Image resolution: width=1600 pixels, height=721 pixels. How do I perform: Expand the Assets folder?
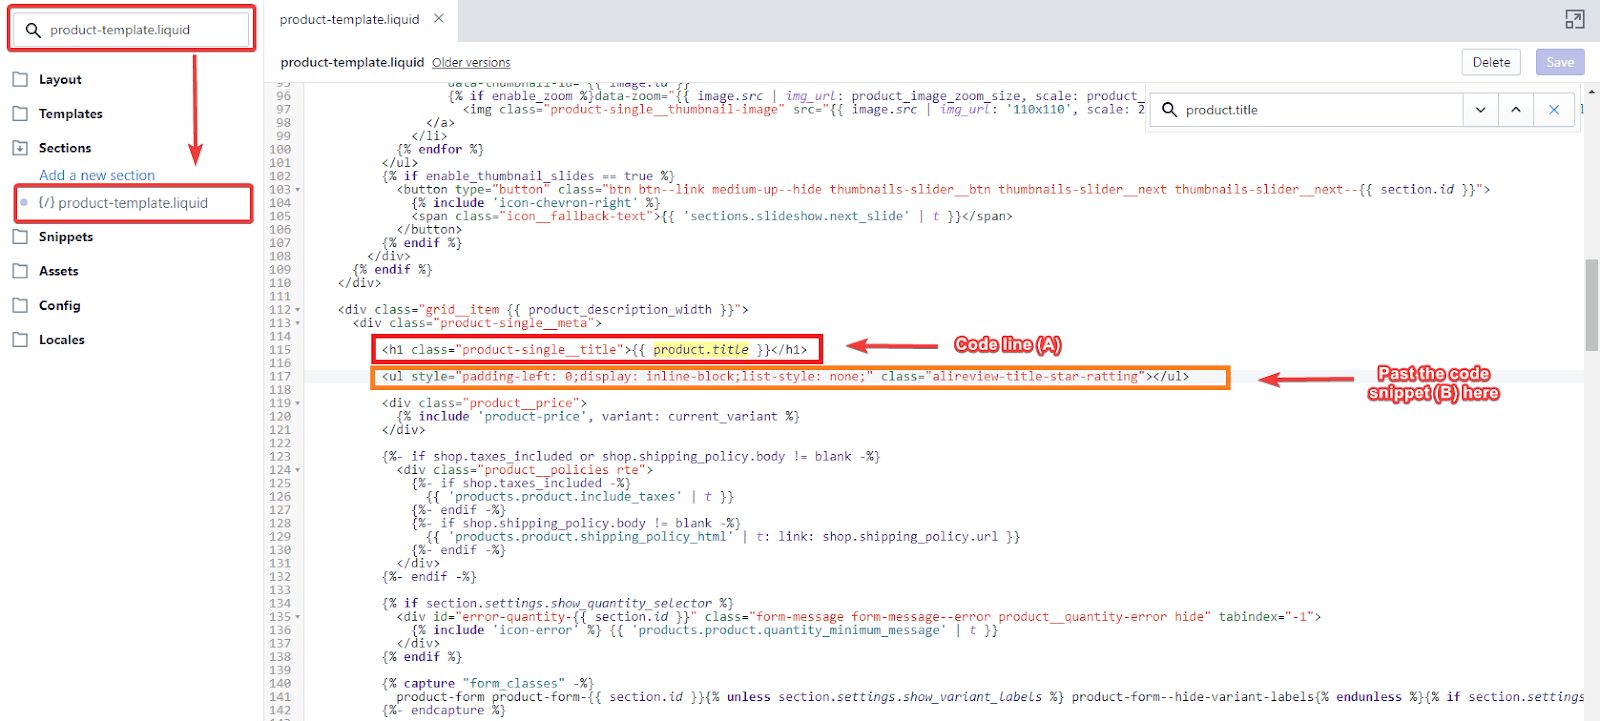point(59,271)
